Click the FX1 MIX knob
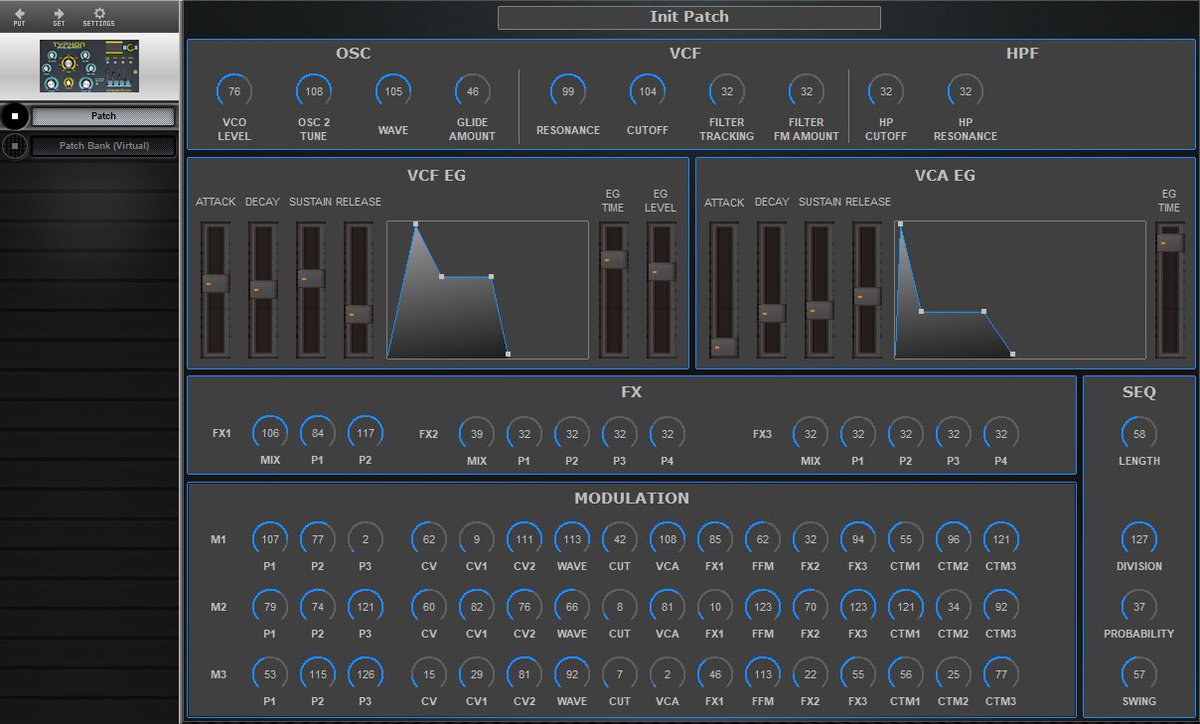Viewport: 1200px width, 724px height. [270, 434]
